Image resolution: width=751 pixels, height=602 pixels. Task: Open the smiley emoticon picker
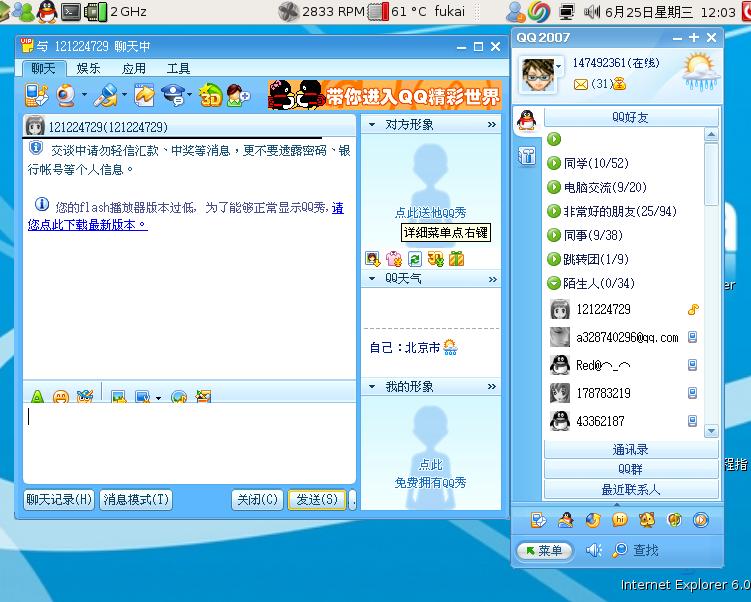[x=61, y=397]
